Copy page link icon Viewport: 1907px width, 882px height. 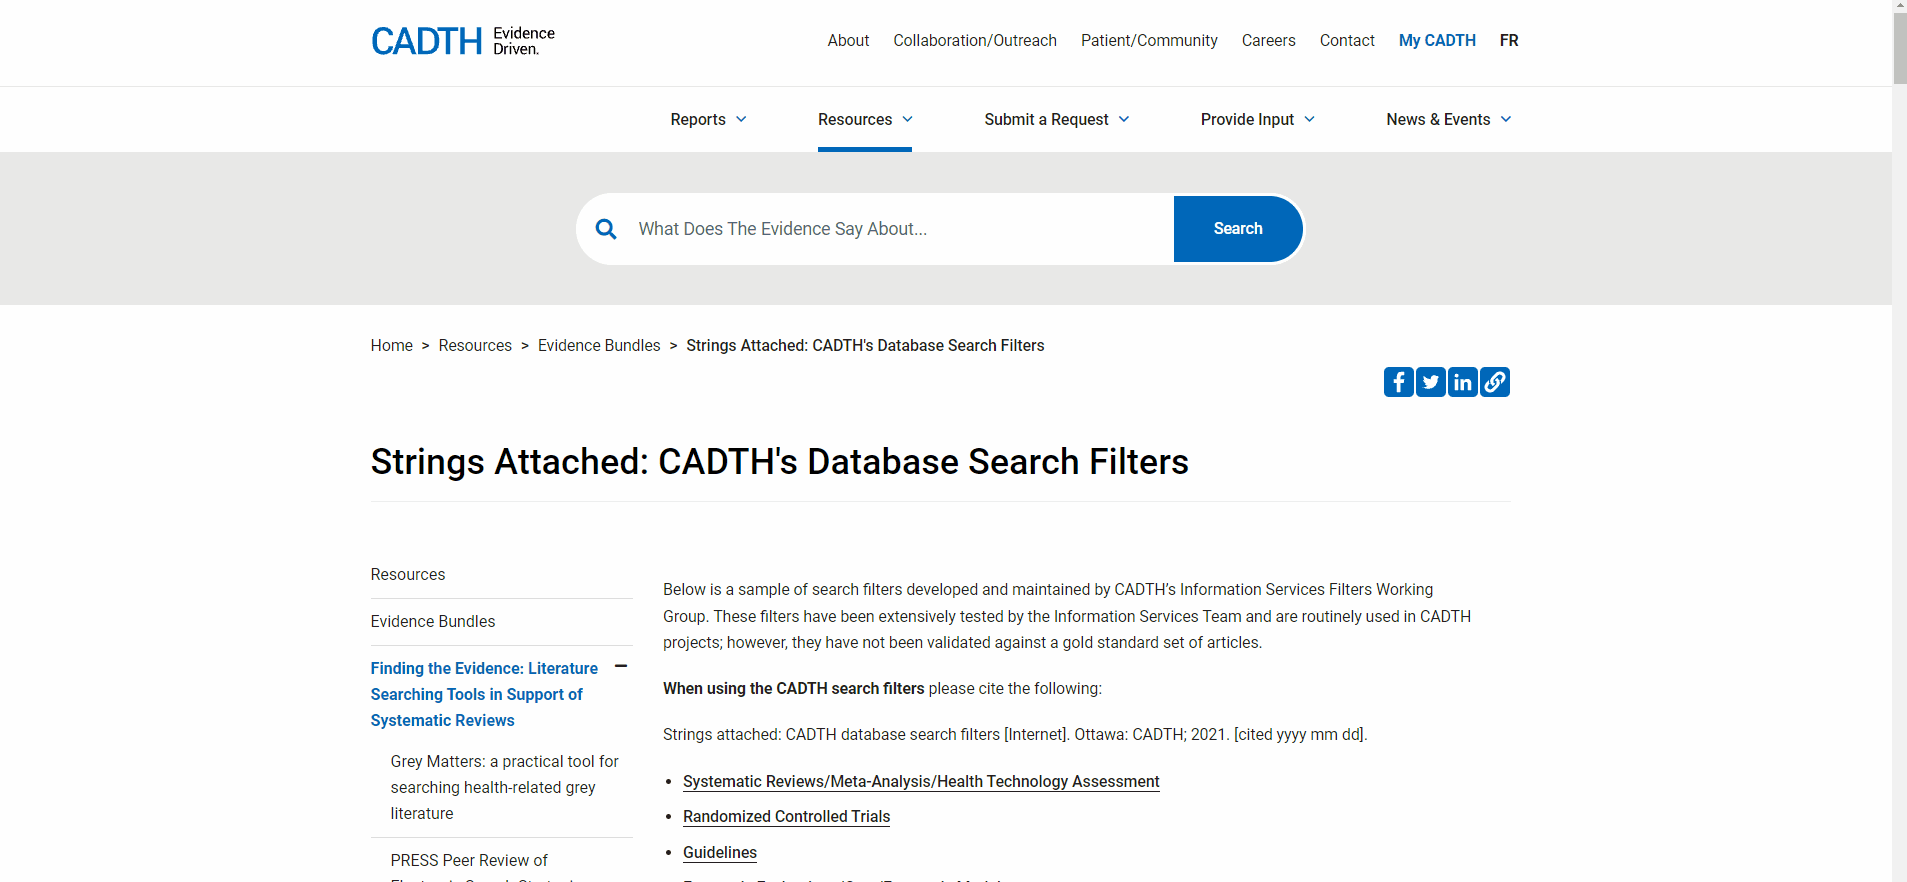coord(1494,382)
